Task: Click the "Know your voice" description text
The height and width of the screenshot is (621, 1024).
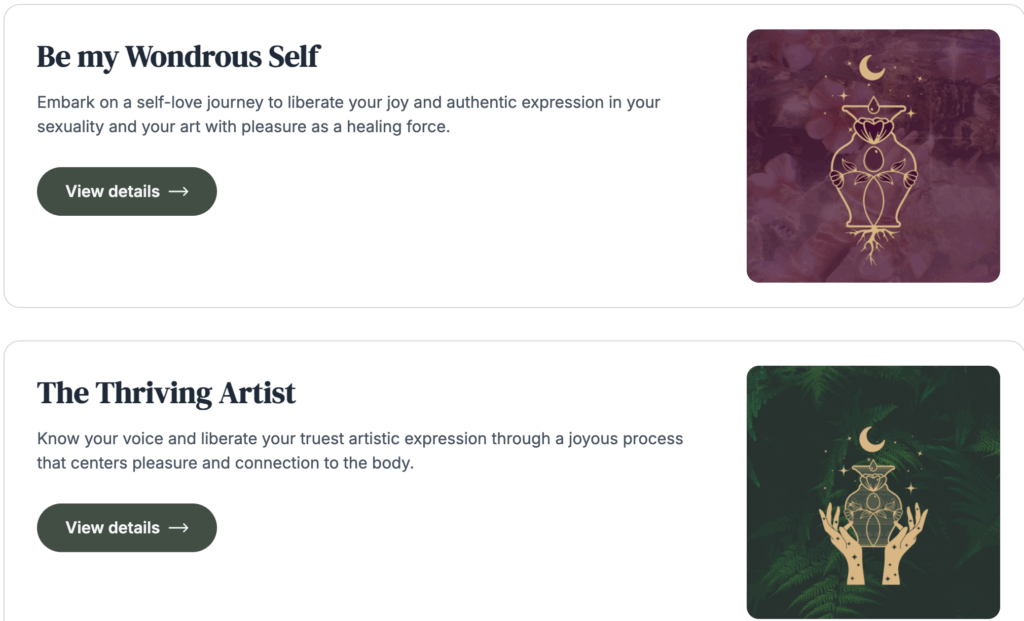Action: tap(360, 451)
